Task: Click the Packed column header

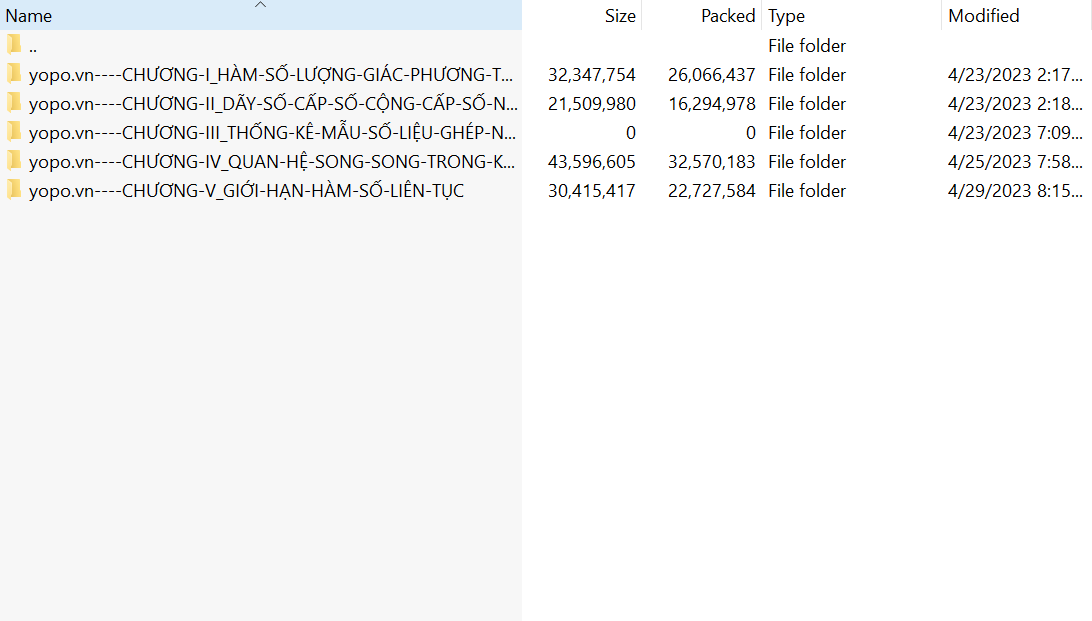Action: (727, 16)
